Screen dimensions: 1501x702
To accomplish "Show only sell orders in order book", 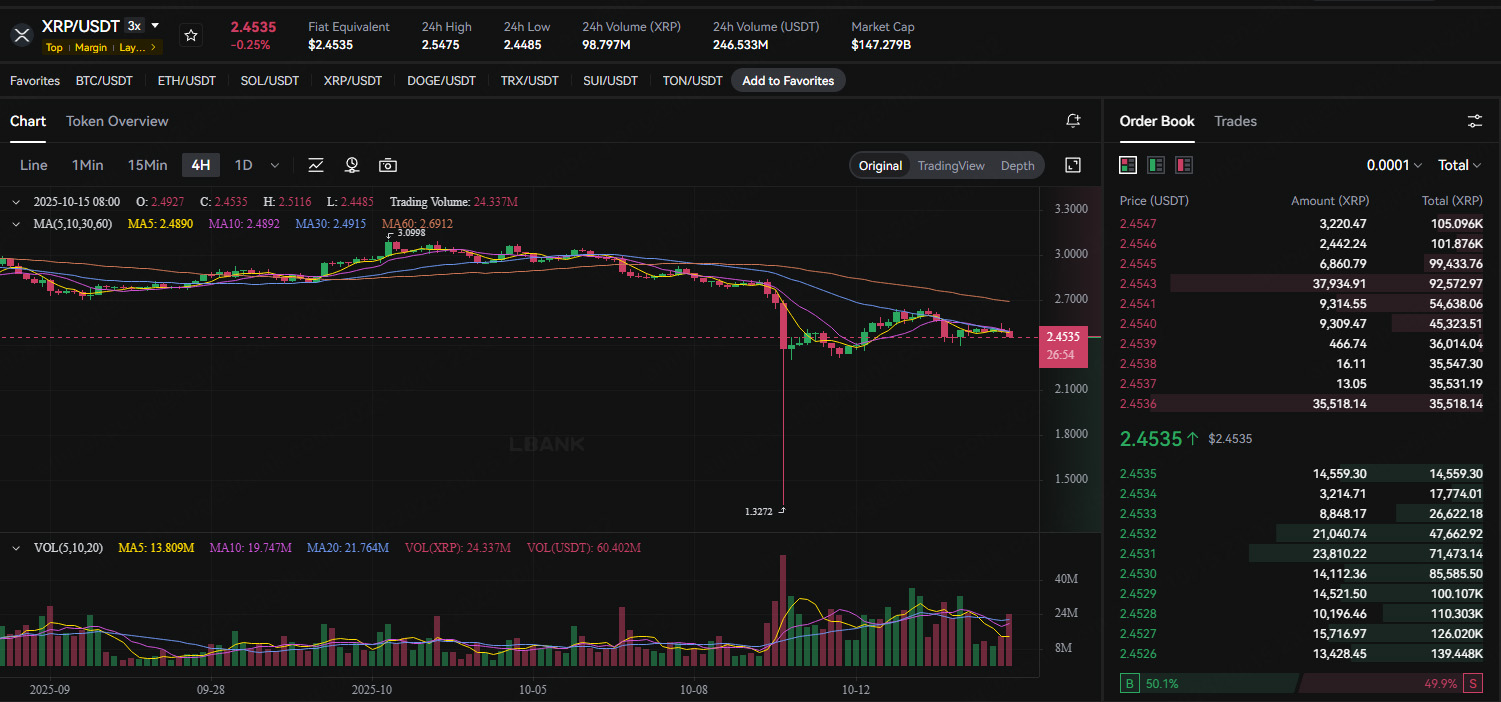I will 1184,165.
